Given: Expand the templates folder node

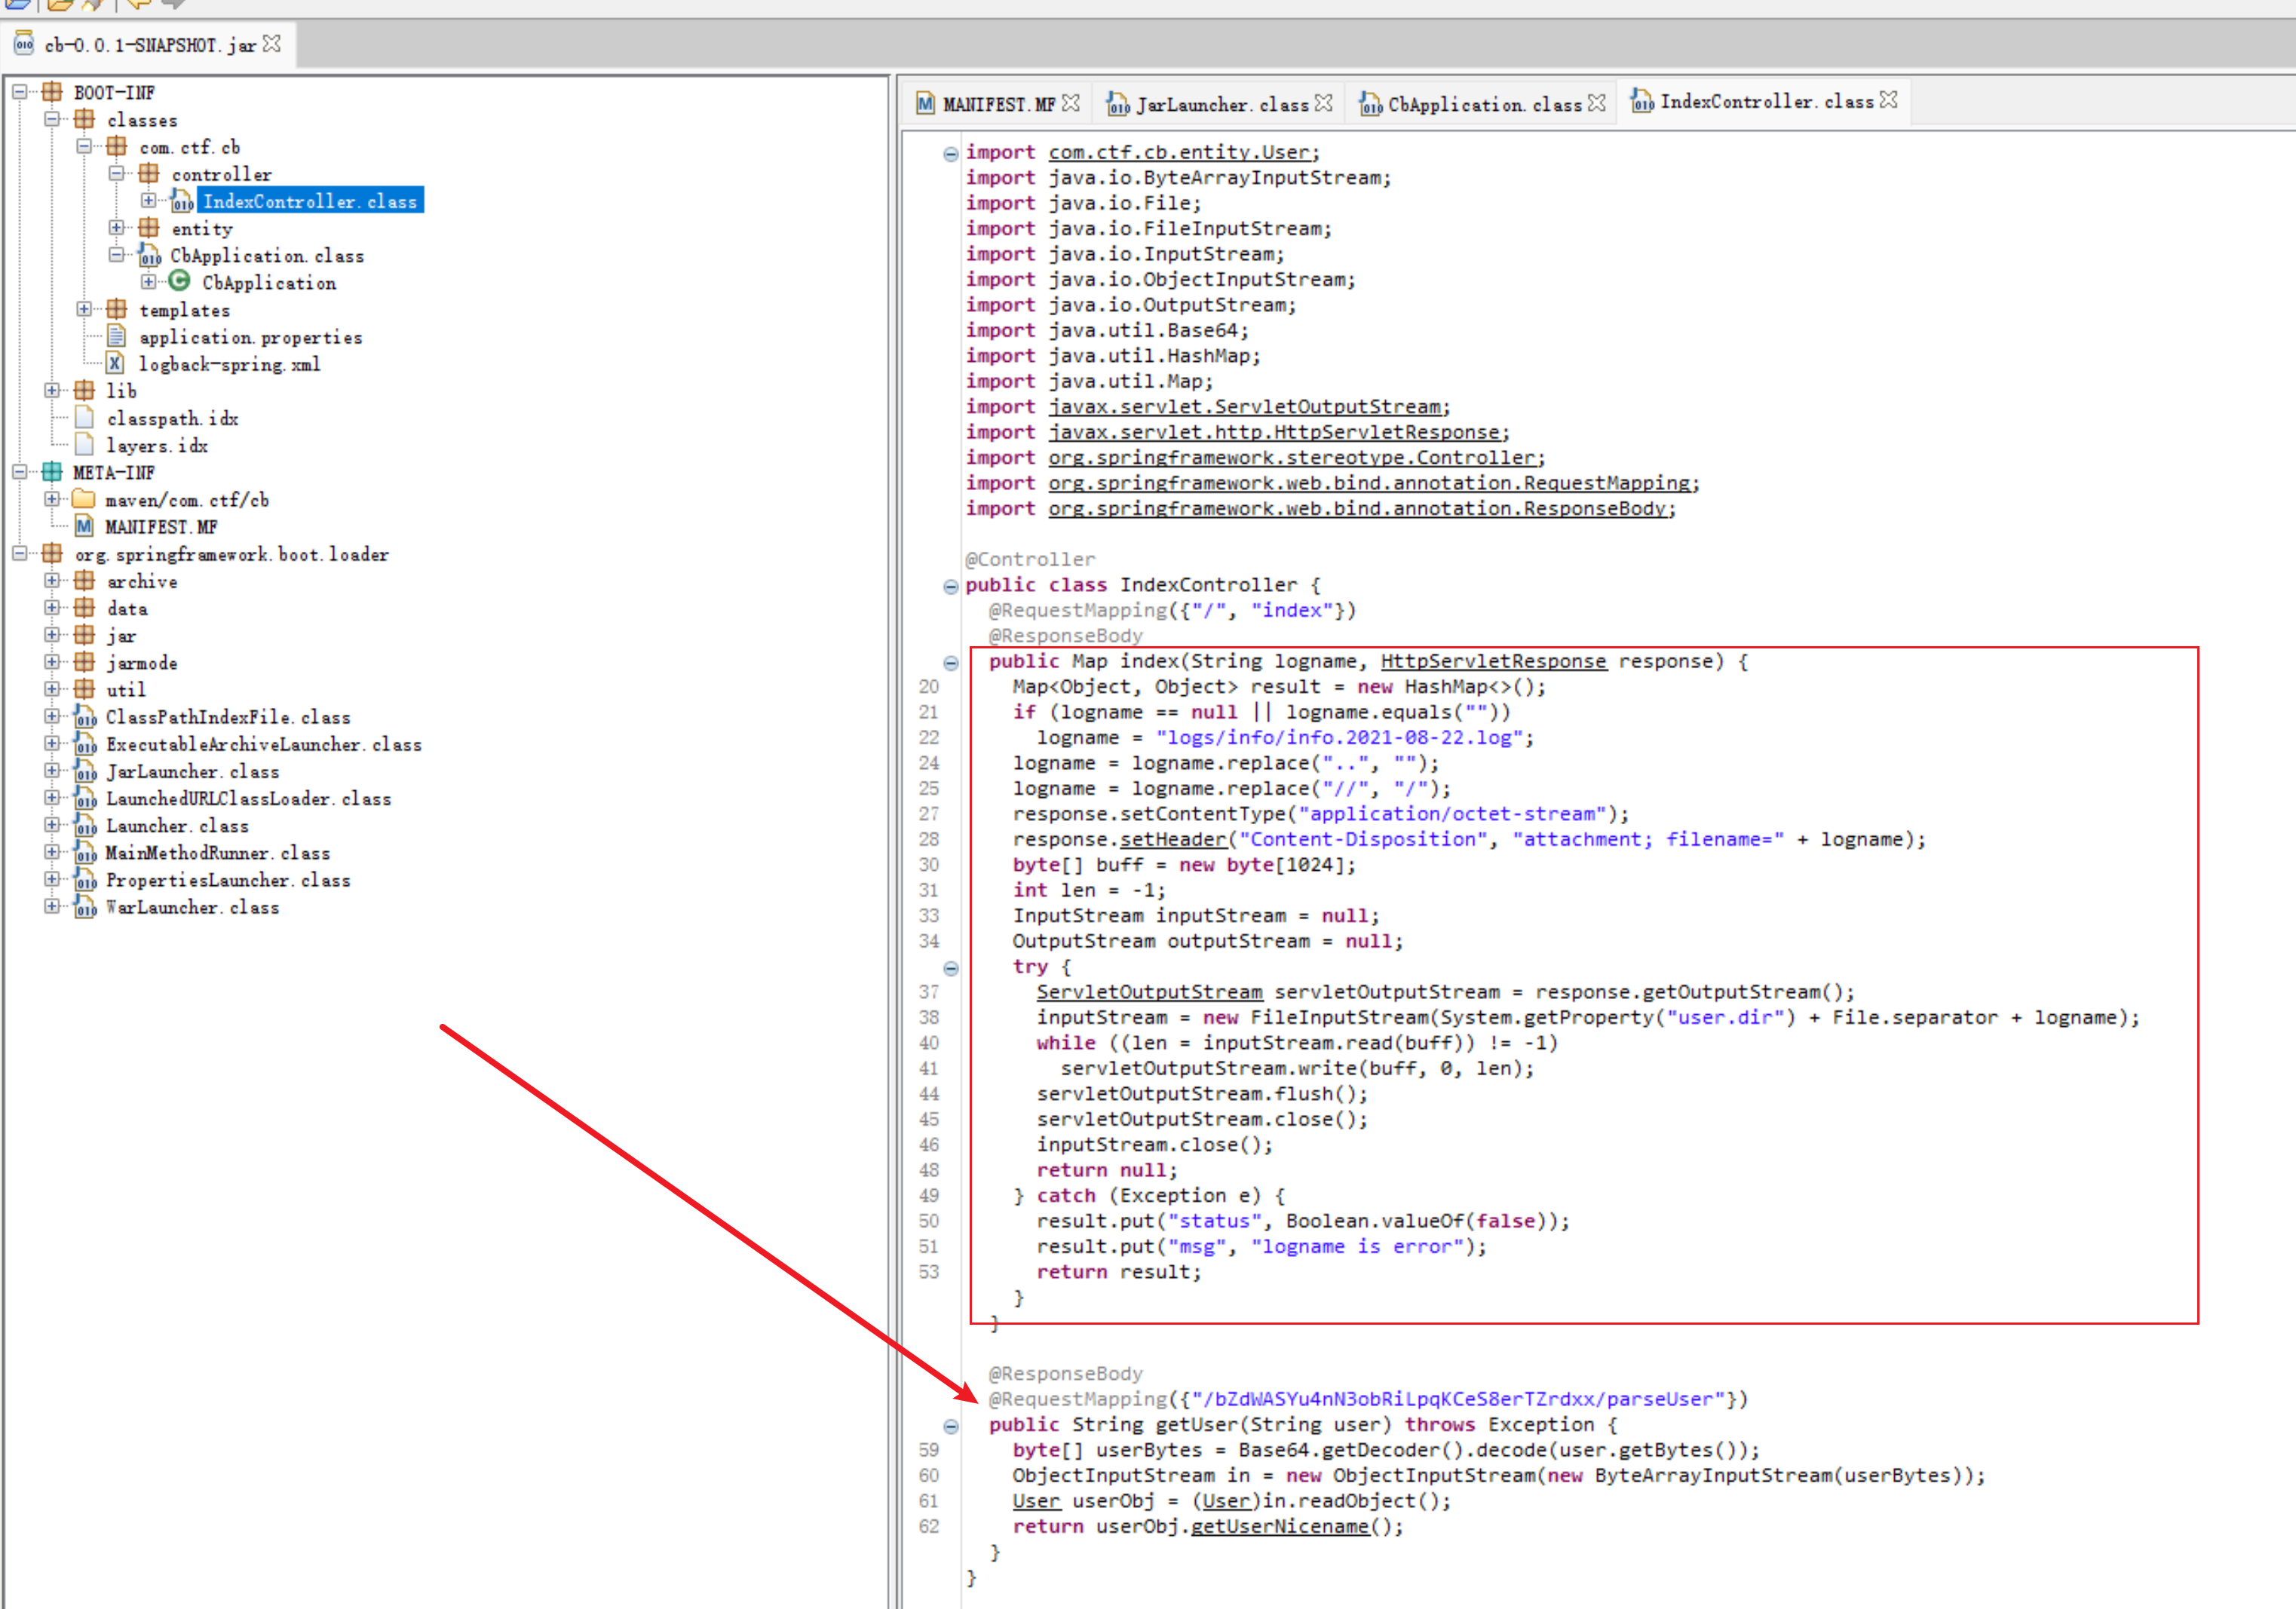Looking at the screenshot, I should pyautogui.click(x=84, y=309).
